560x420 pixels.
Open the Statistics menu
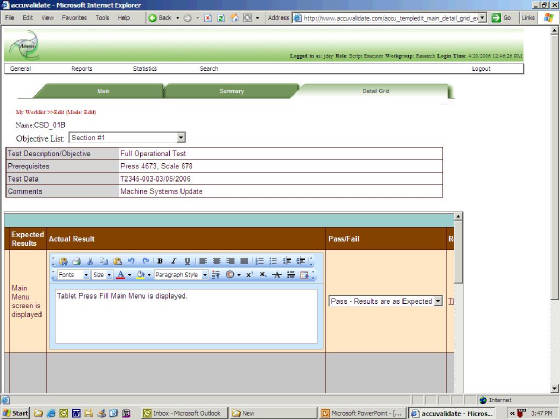point(145,69)
